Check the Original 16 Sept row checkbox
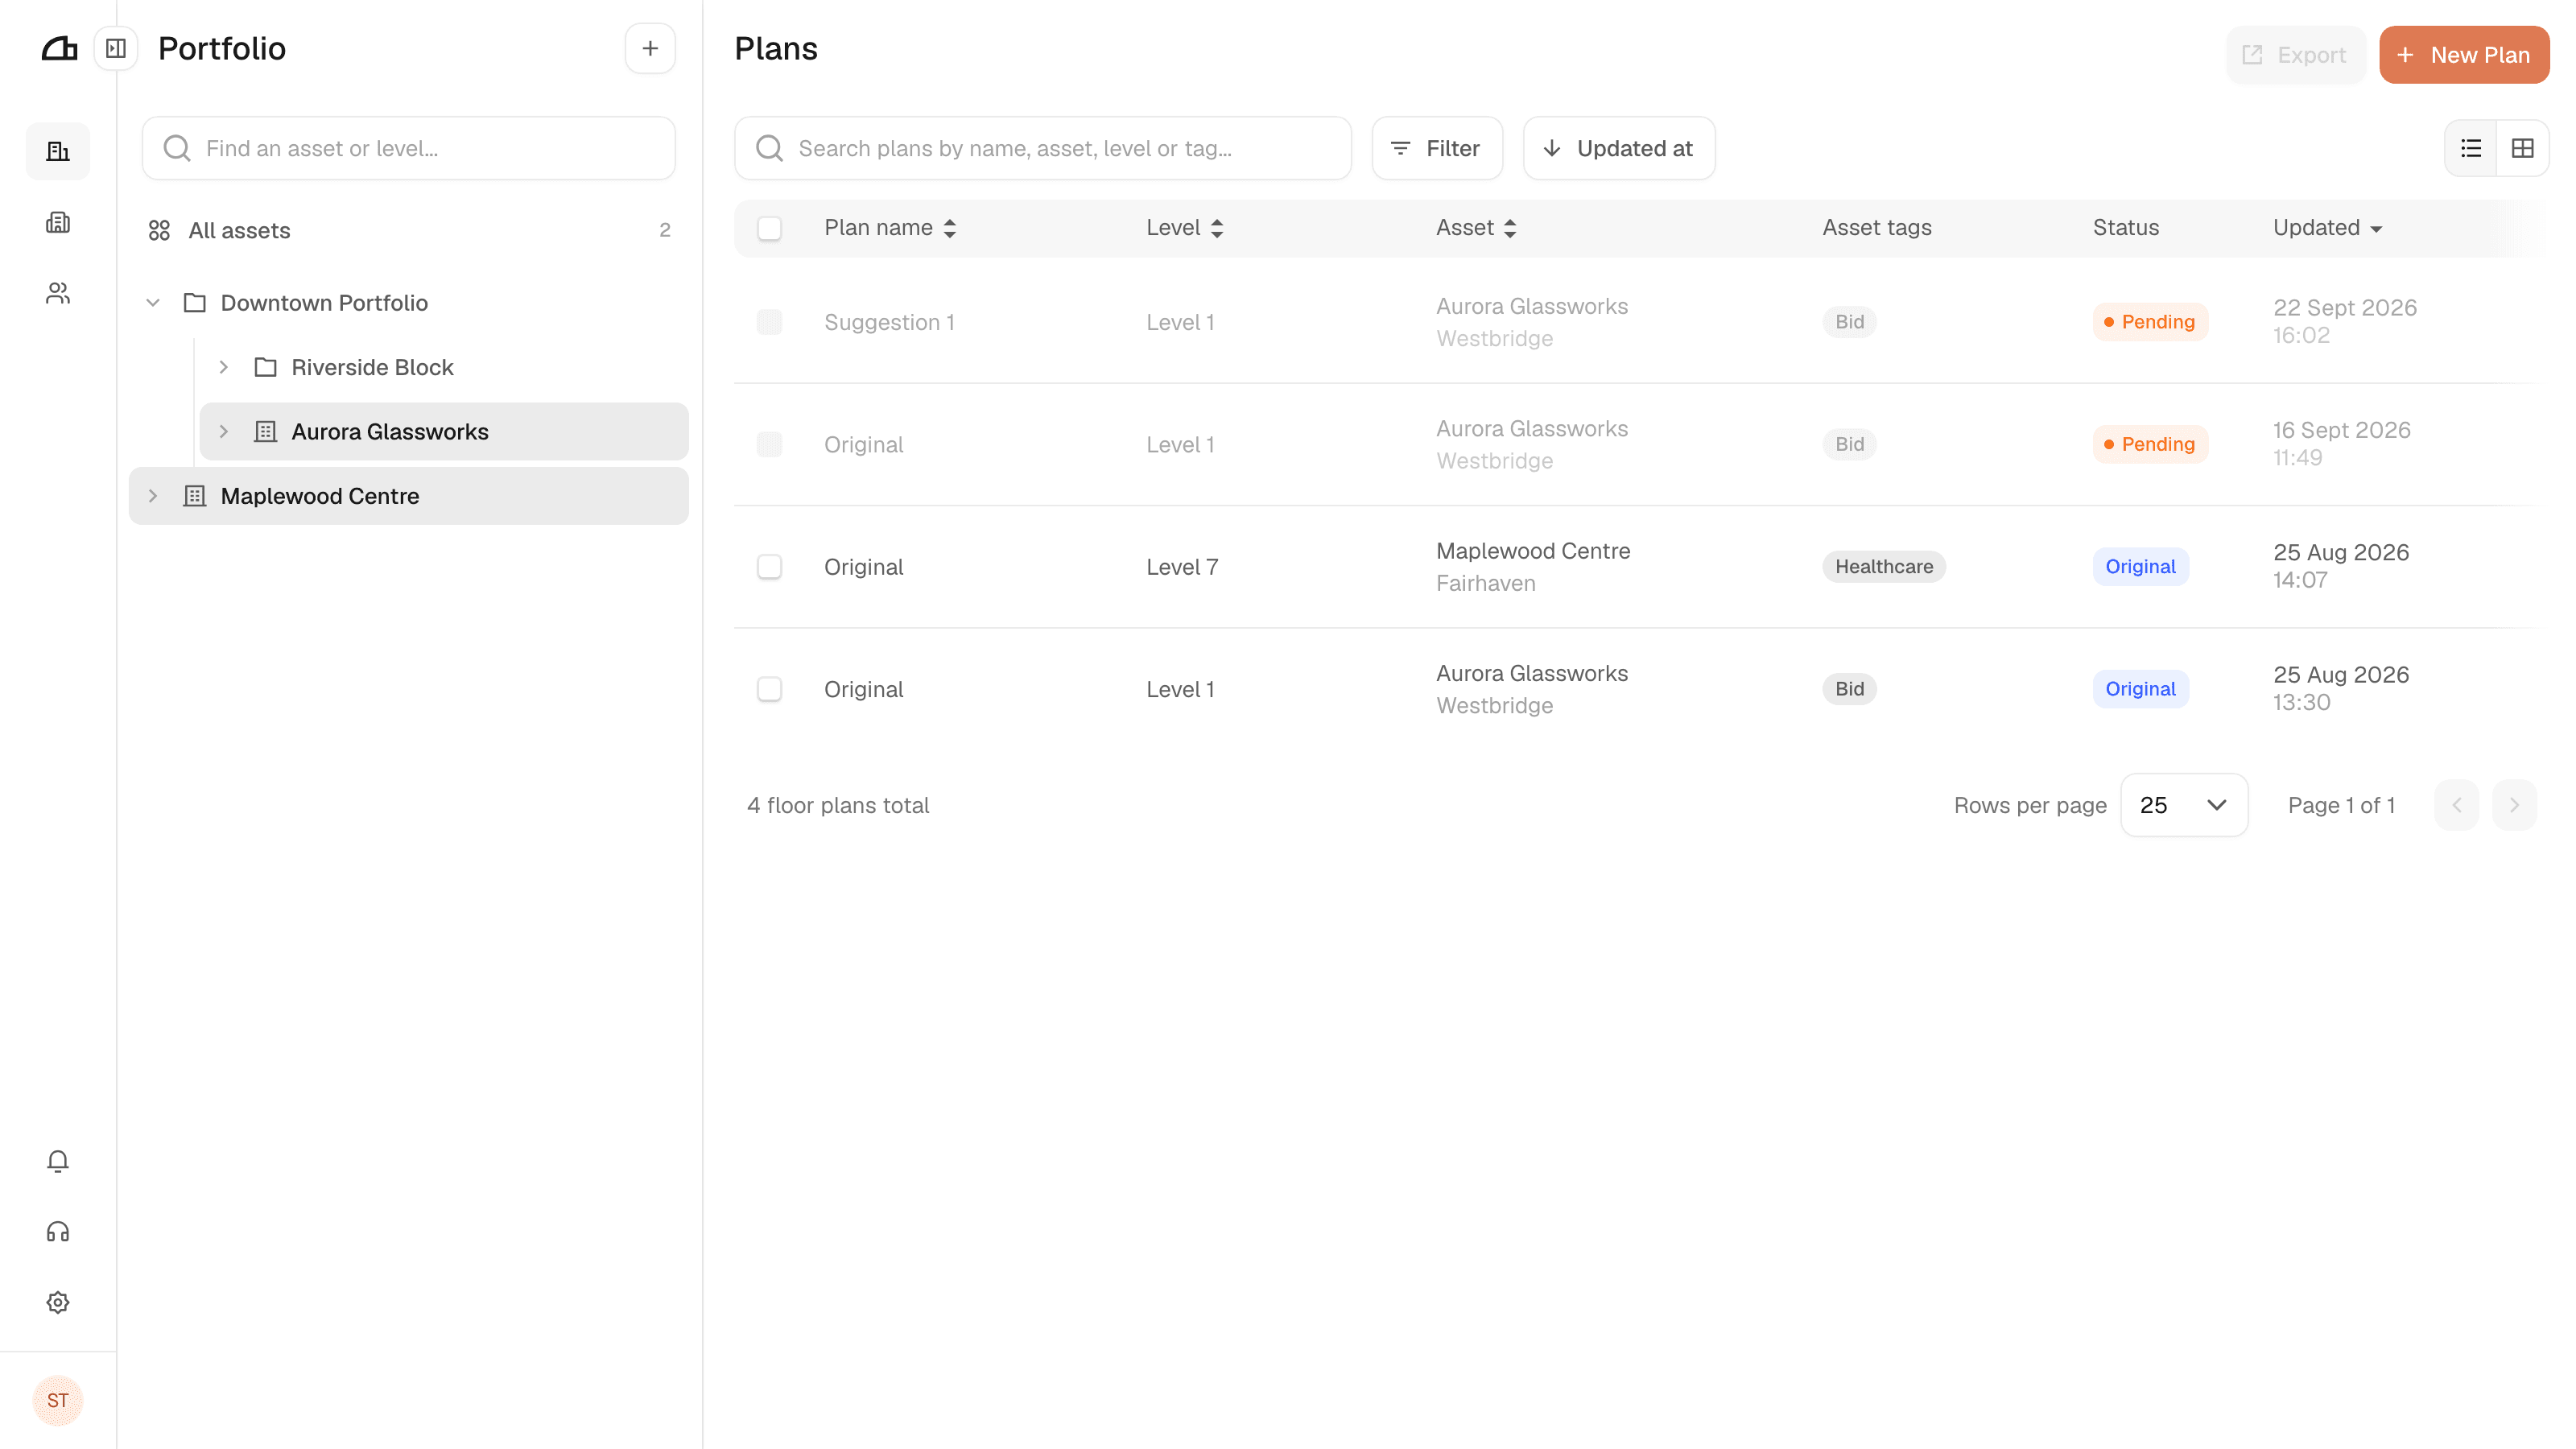 pos(769,444)
